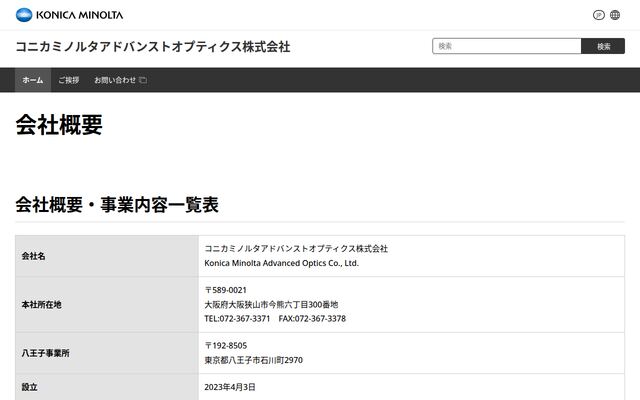
Task: Click the external link icon beside お問い合わせ
Action: [x=143, y=80]
